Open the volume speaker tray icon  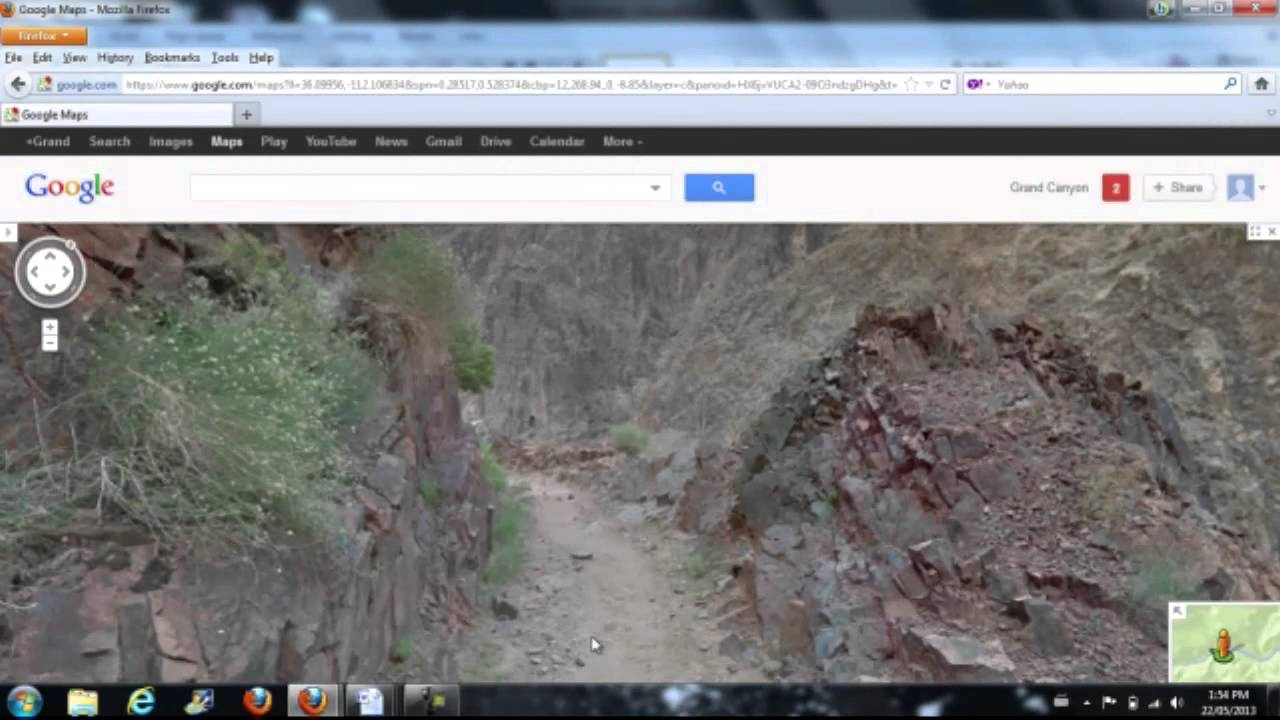point(1176,703)
